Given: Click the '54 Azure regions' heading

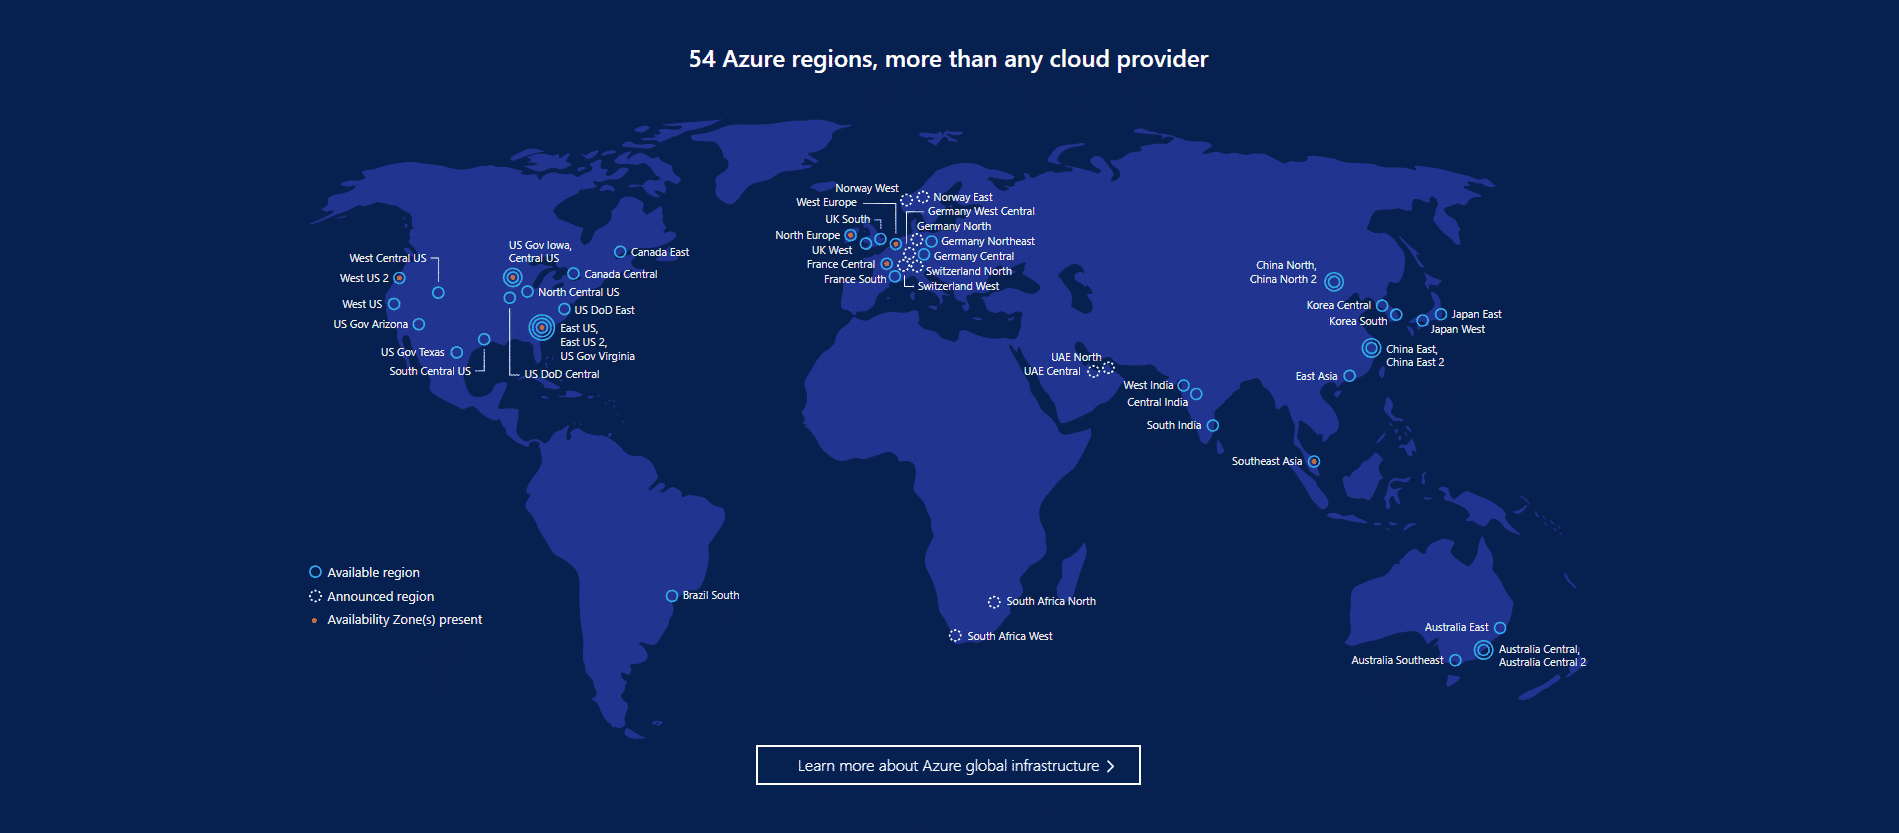Looking at the screenshot, I should [x=948, y=59].
